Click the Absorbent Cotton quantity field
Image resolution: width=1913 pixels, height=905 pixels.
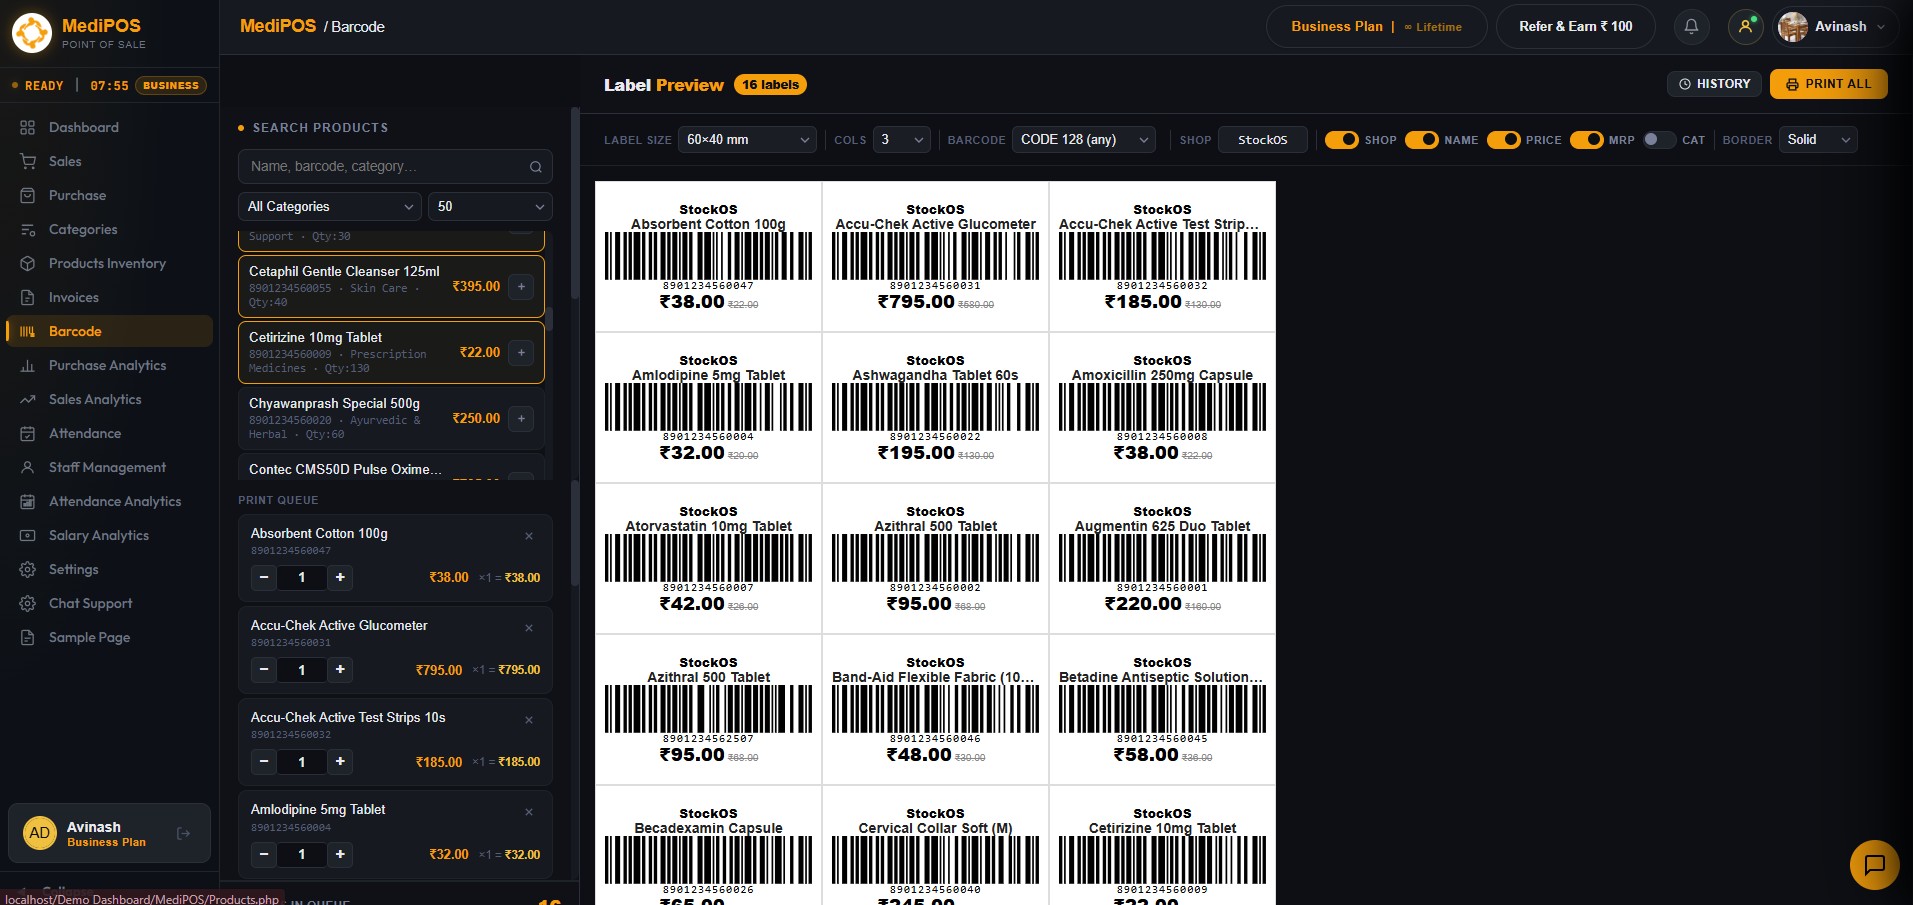(302, 577)
